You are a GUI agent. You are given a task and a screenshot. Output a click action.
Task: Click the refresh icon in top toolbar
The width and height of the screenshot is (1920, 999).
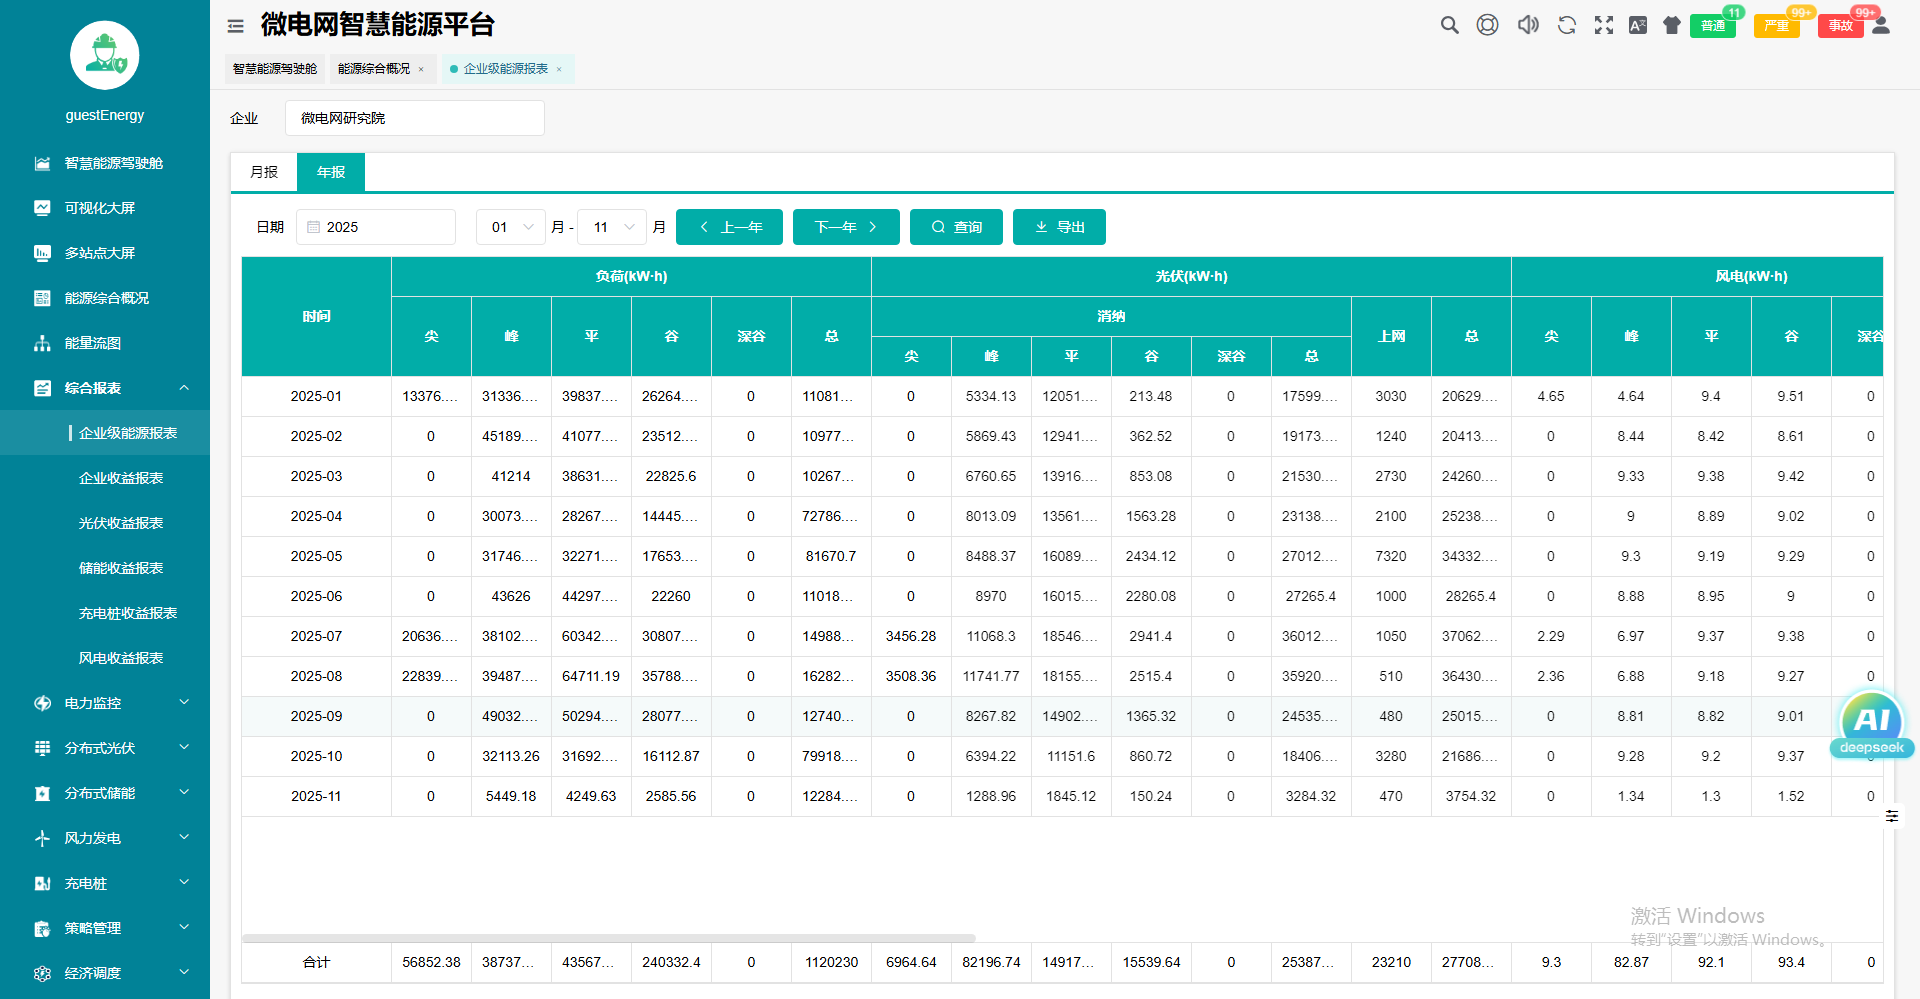pos(1567,26)
